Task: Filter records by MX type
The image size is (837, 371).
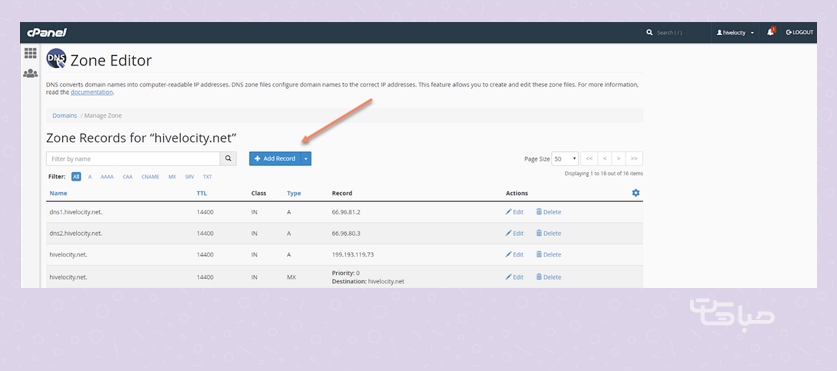Action: click(172, 177)
